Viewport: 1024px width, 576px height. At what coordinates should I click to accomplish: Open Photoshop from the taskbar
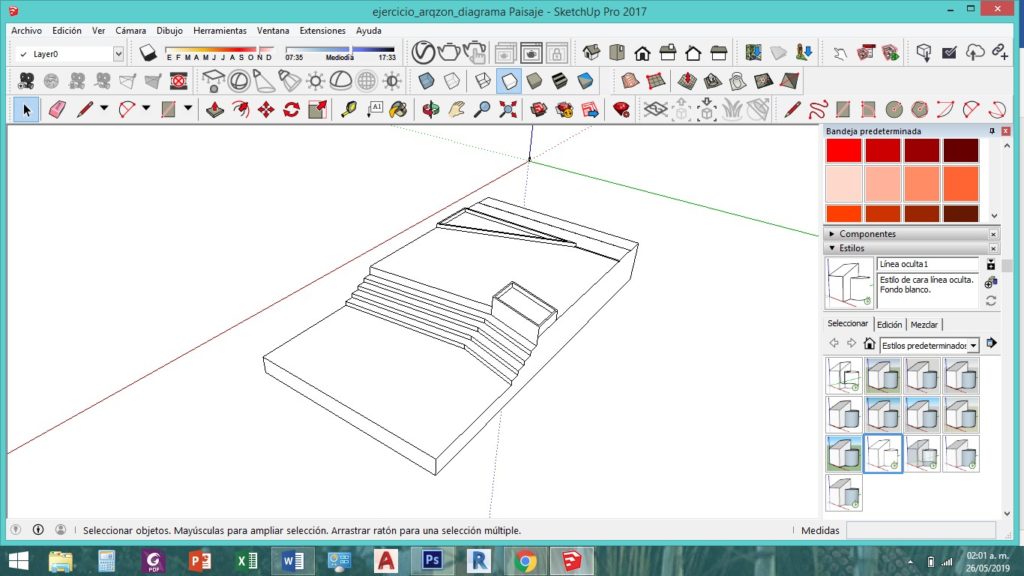432,560
